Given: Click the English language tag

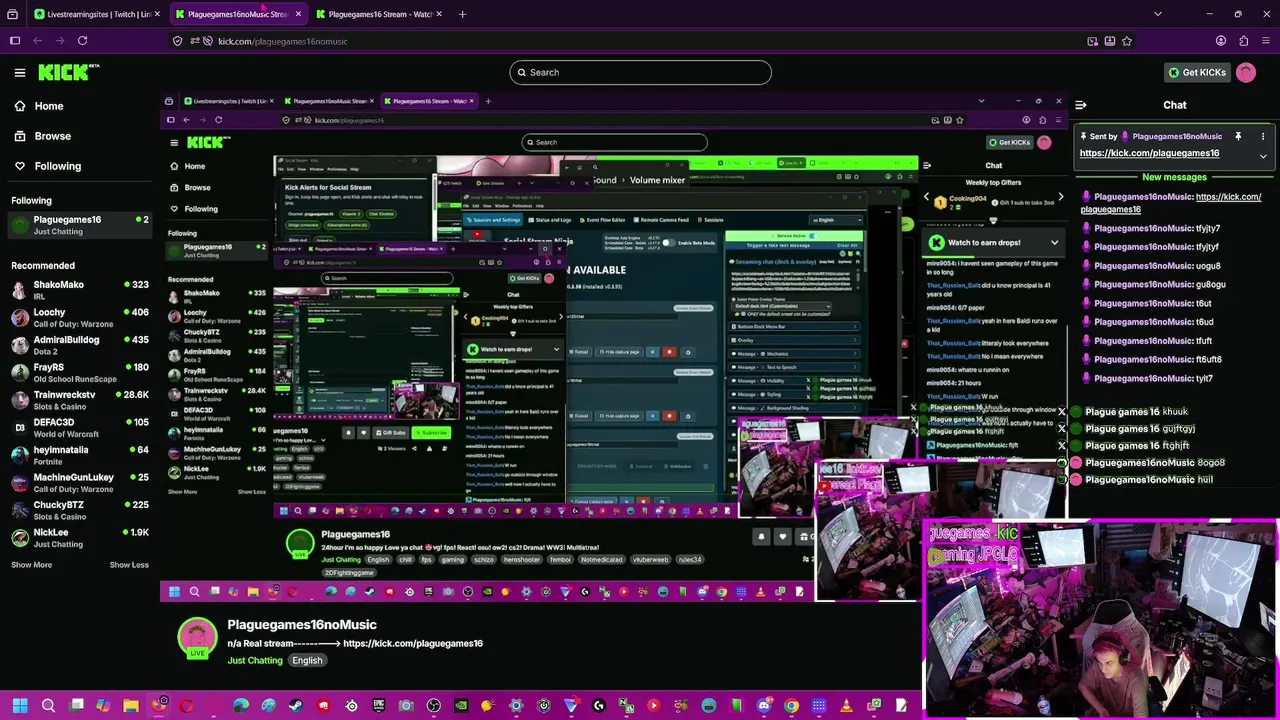Looking at the screenshot, I should click(307, 660).
